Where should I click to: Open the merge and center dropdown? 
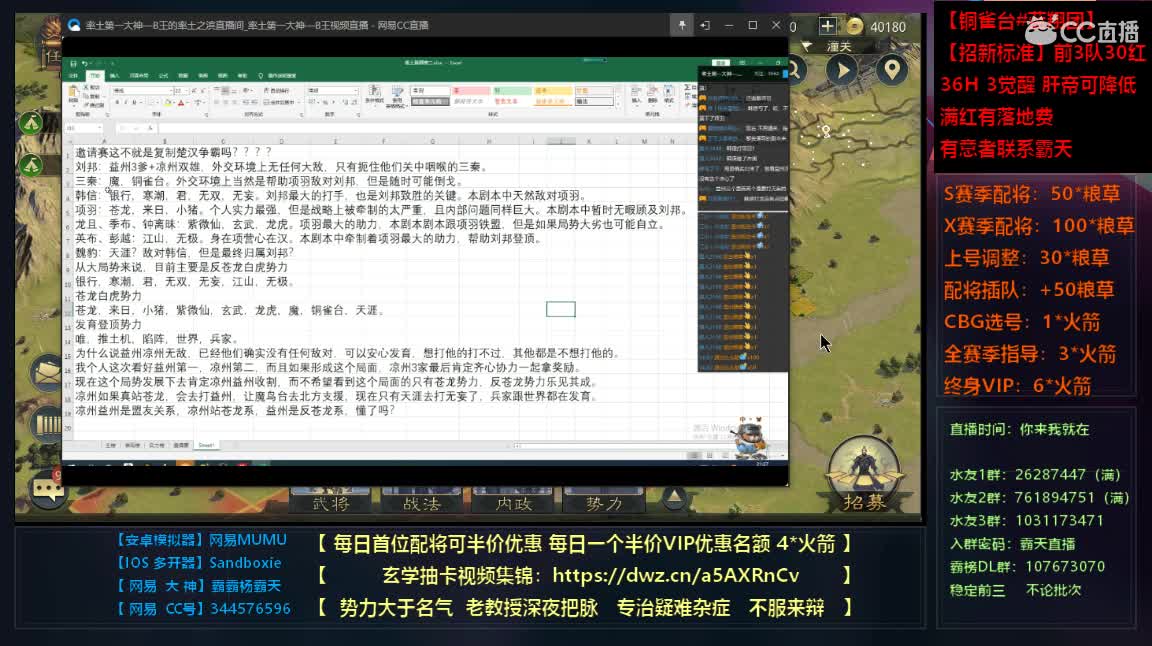coord(298,102)
